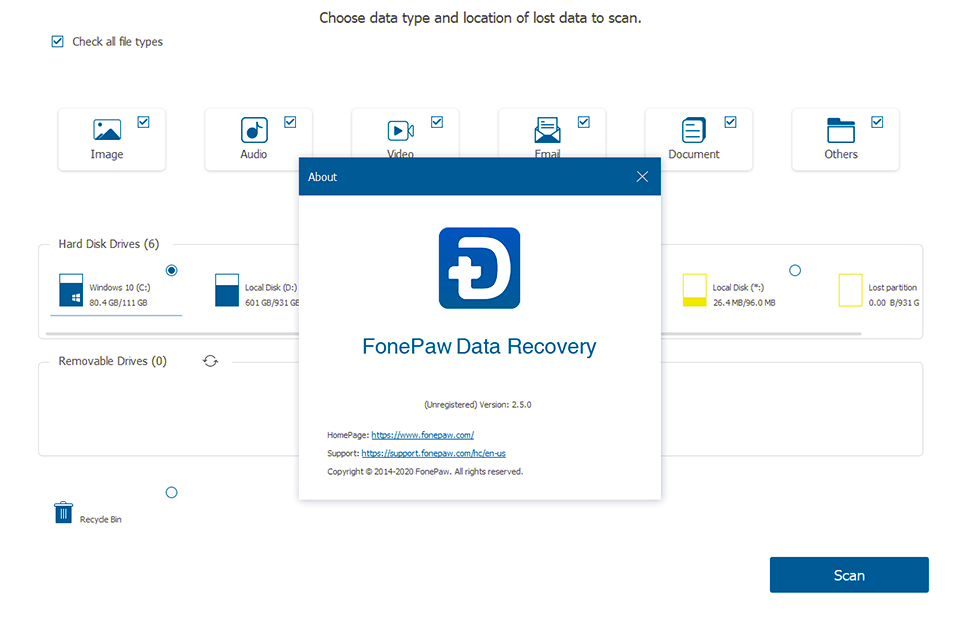Uncheck the Document type checkbox

click(x=731, y=121)
